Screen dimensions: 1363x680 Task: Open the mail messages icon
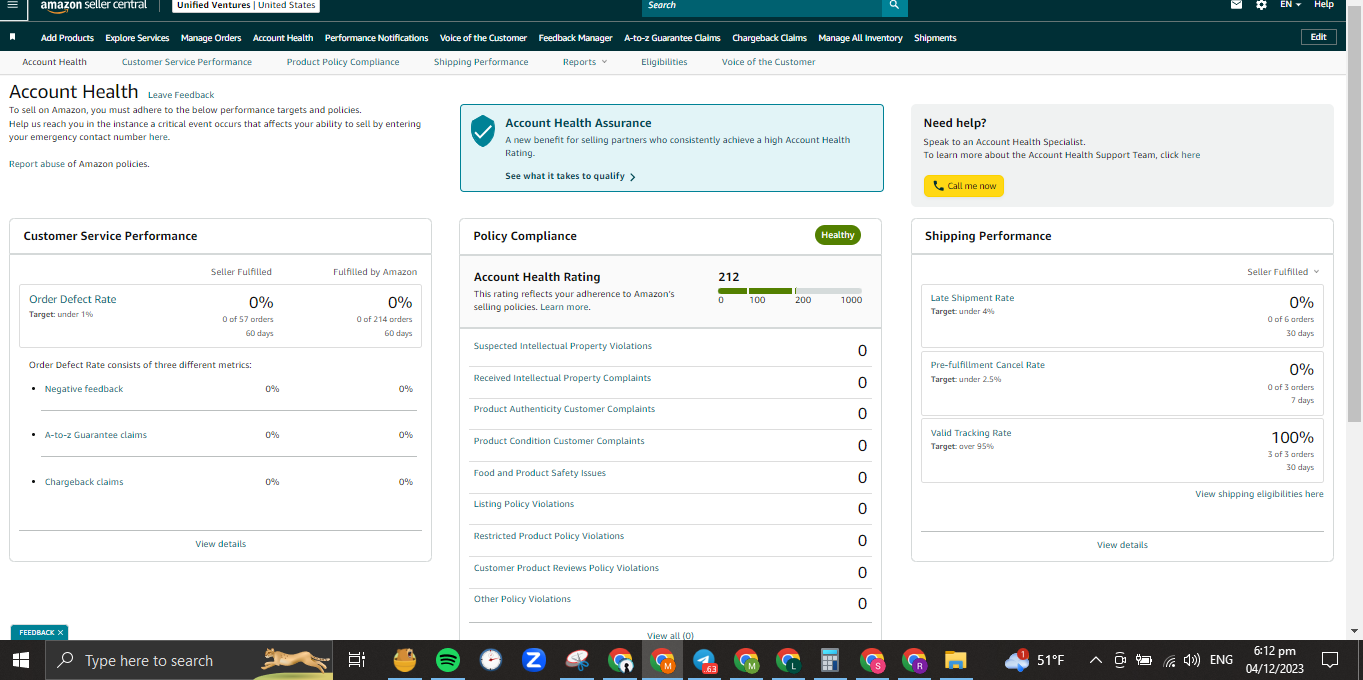tap(1236, 5)
